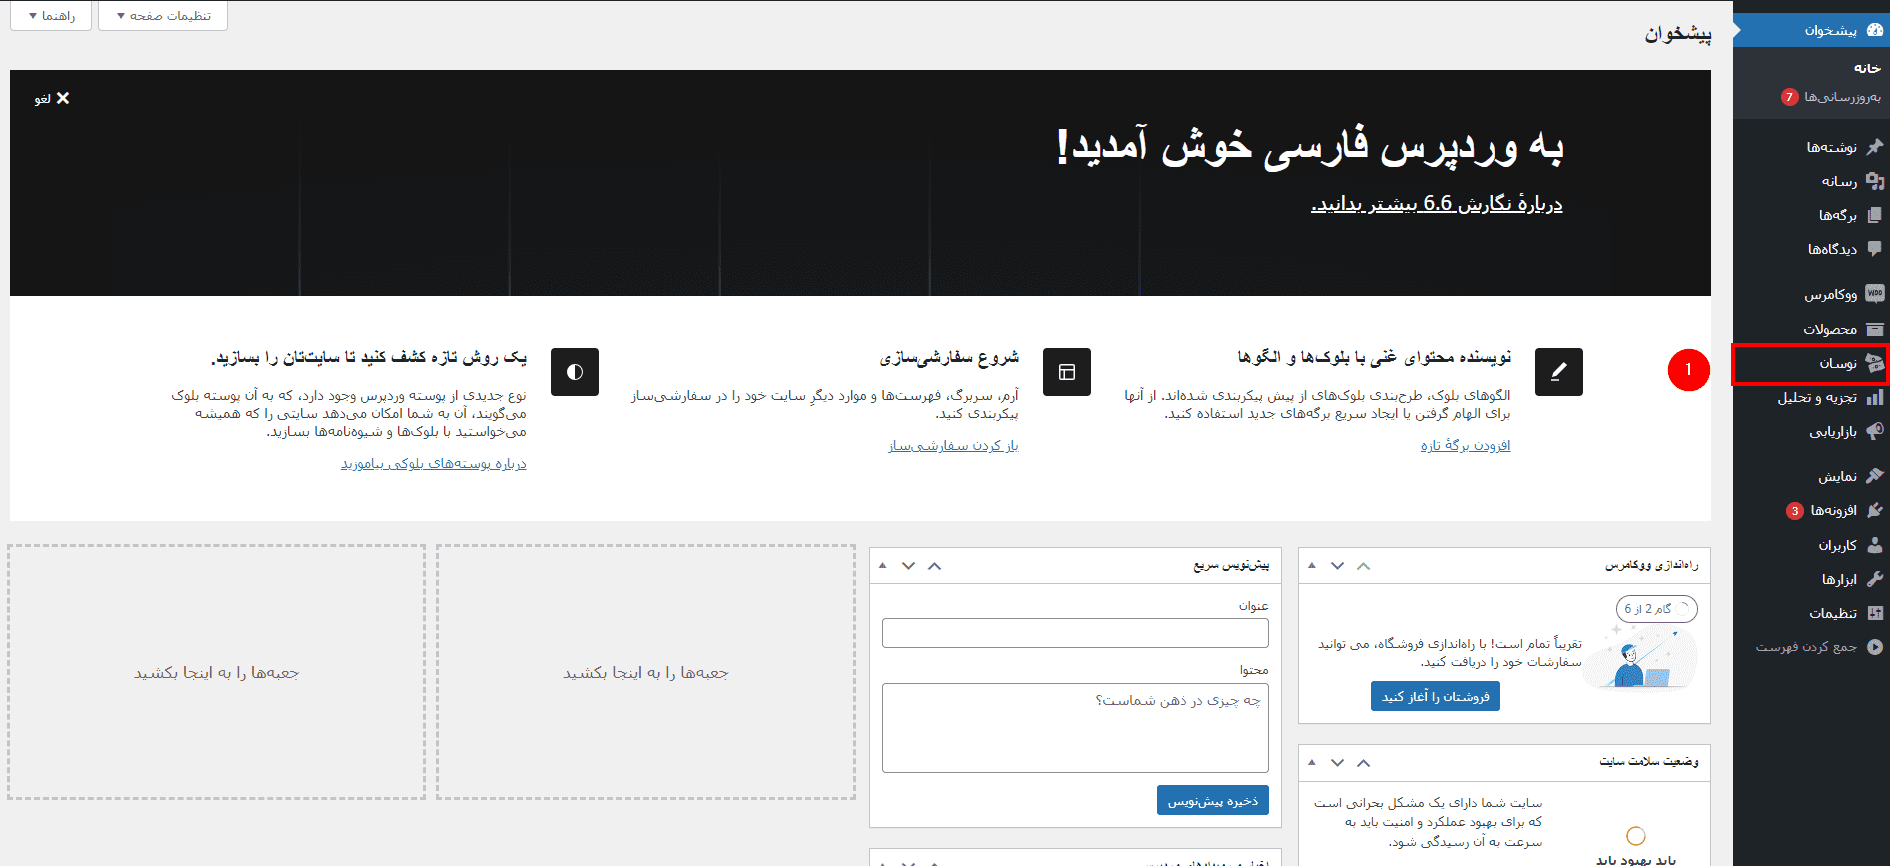This screenshot has width=1890, height=866.
Task: Click the افزودن برگهٔ تازه link
Action: pyautogui.click(x=1466, y=445)
